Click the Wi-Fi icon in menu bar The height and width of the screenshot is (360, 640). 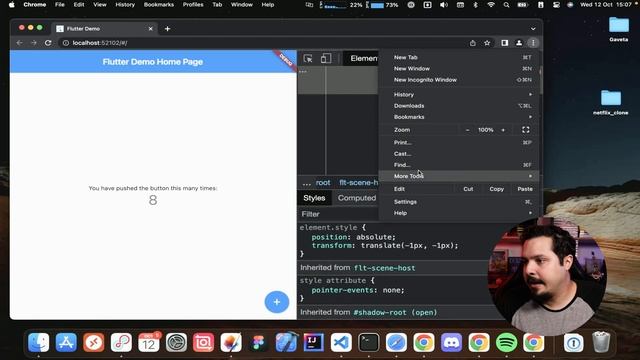[x=491, y=5]
